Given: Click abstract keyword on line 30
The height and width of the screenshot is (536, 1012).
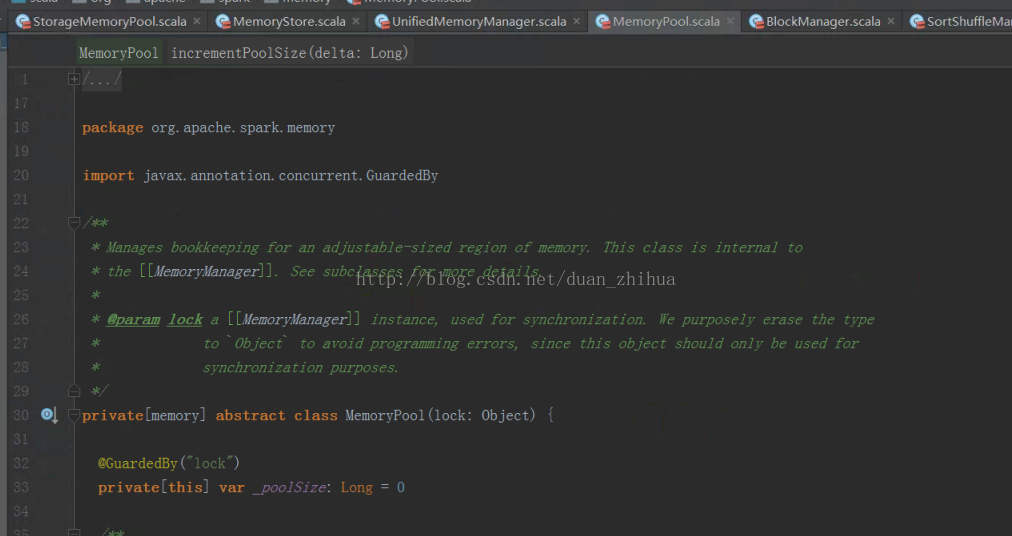Looking at the screenshot, I should (250, 415).
